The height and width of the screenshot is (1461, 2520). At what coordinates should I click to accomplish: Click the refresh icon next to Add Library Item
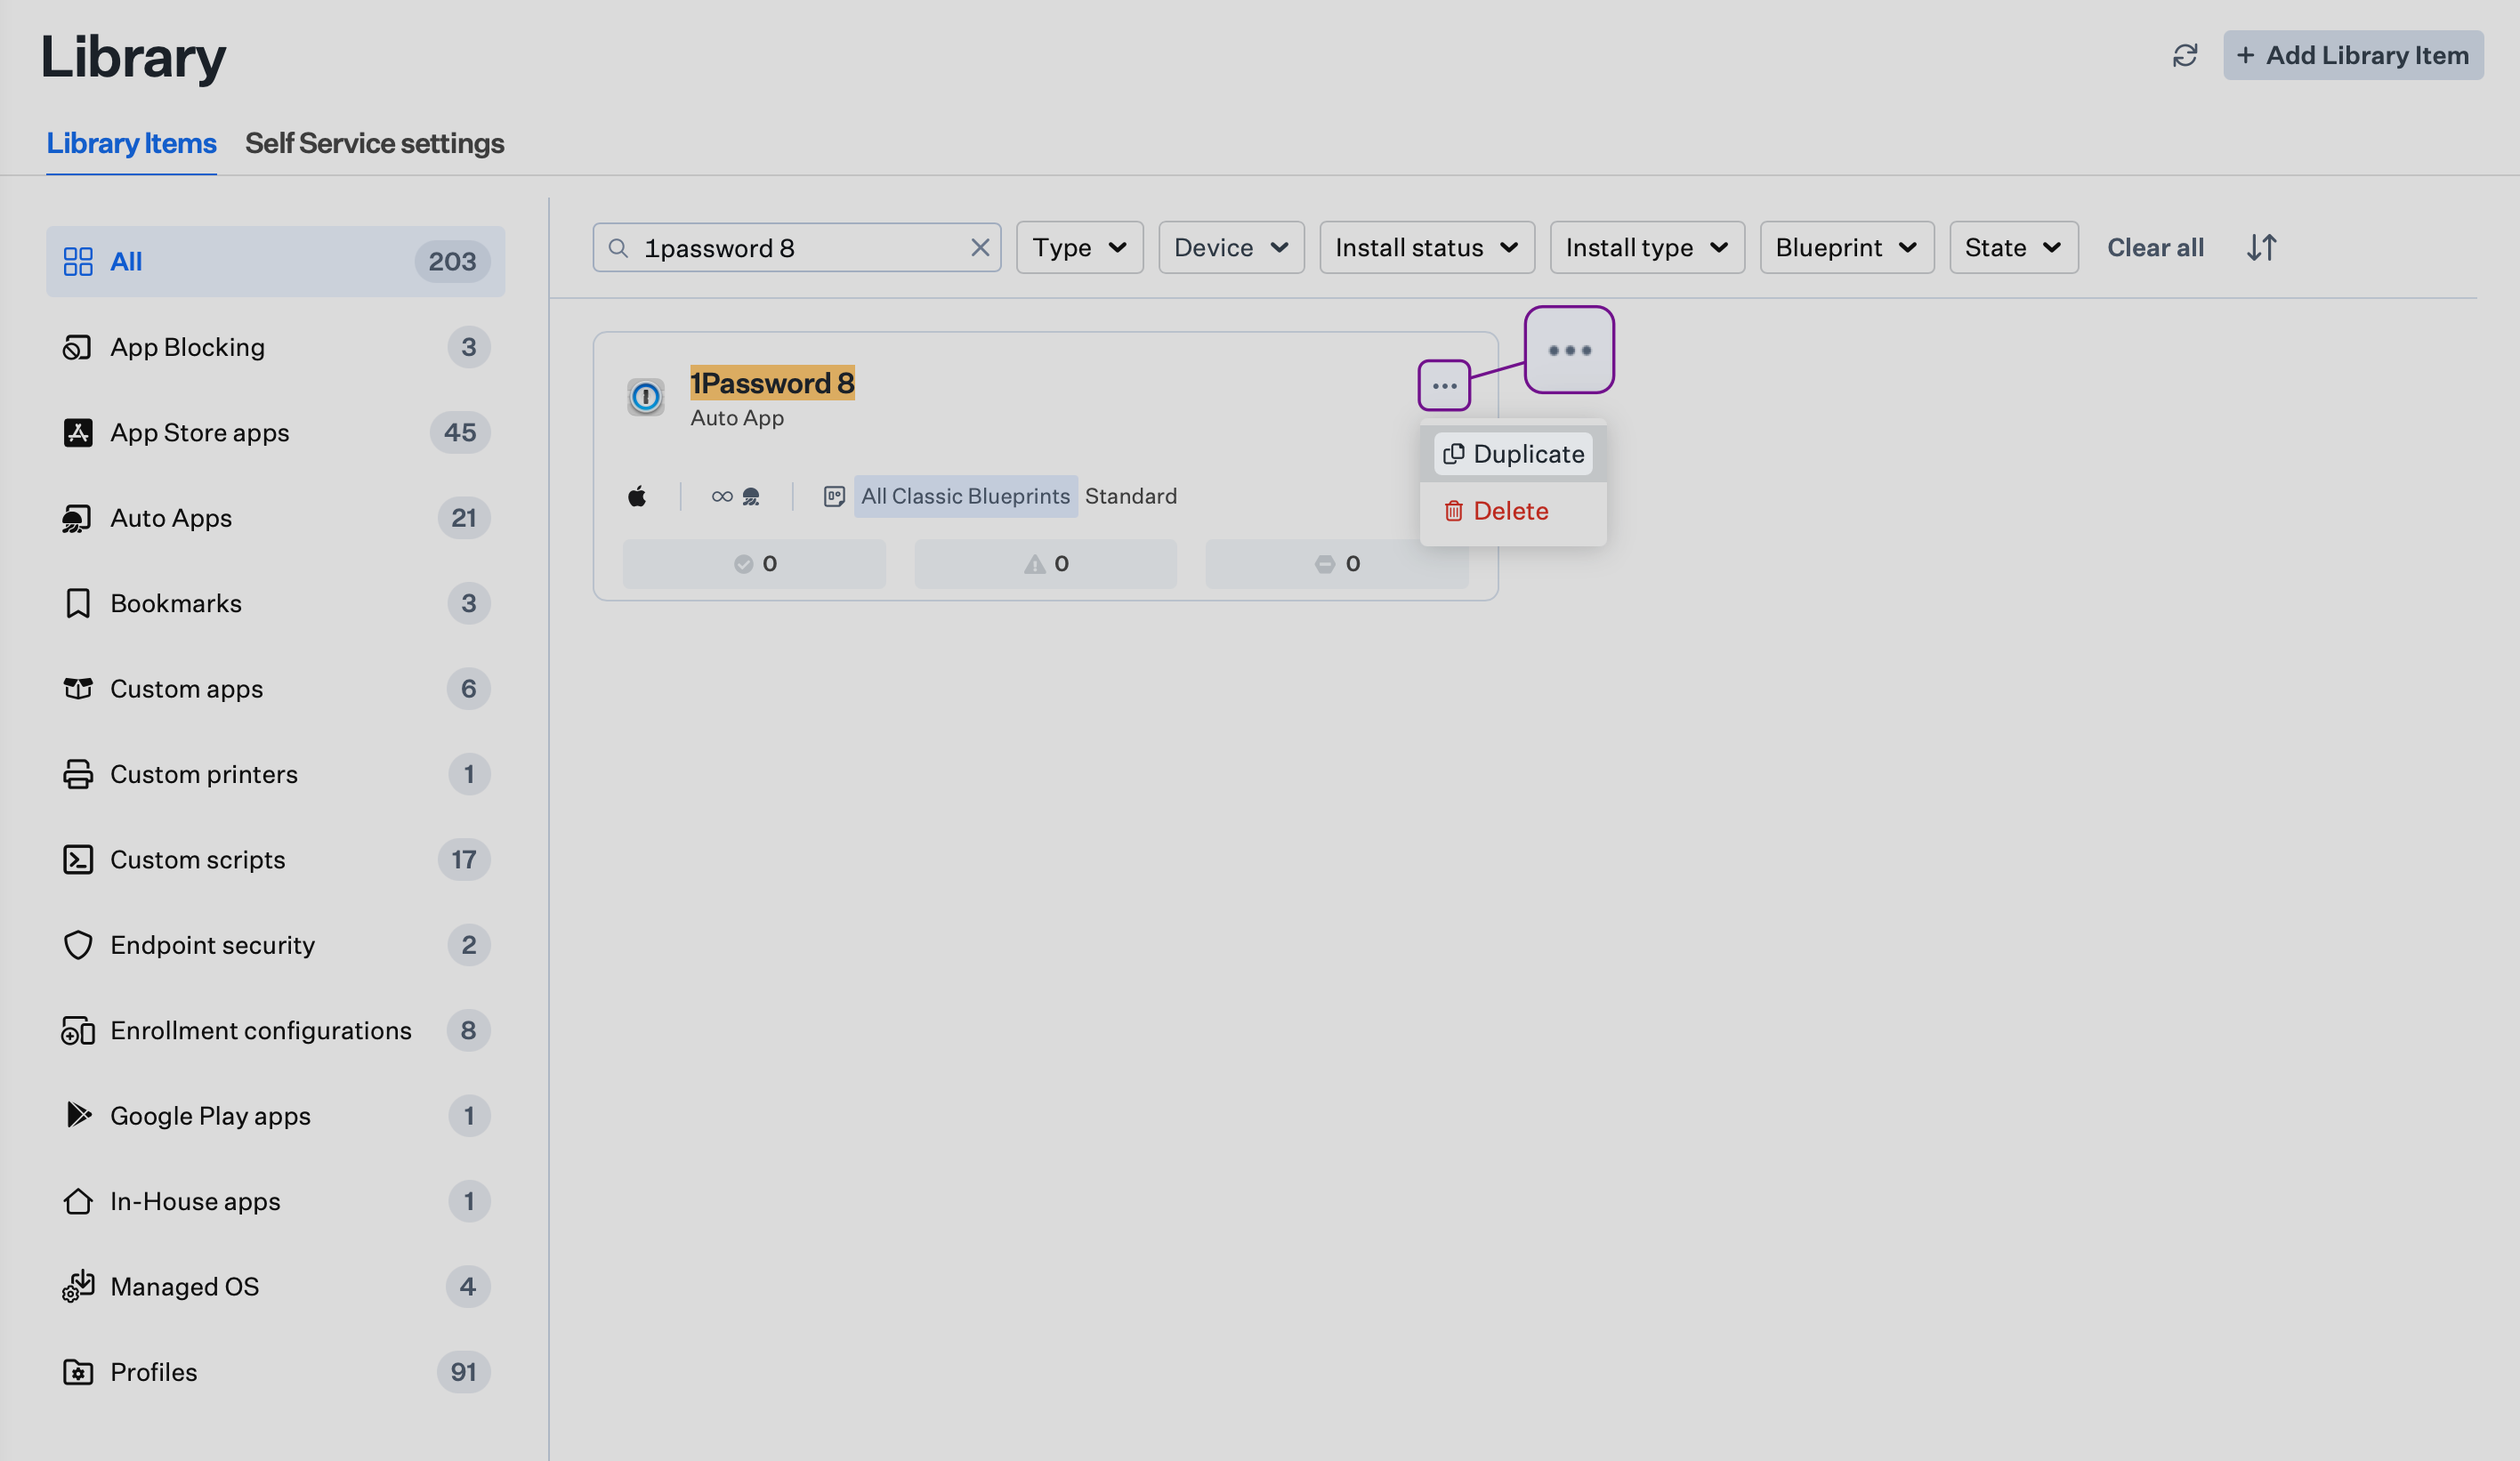[2184, 55]
